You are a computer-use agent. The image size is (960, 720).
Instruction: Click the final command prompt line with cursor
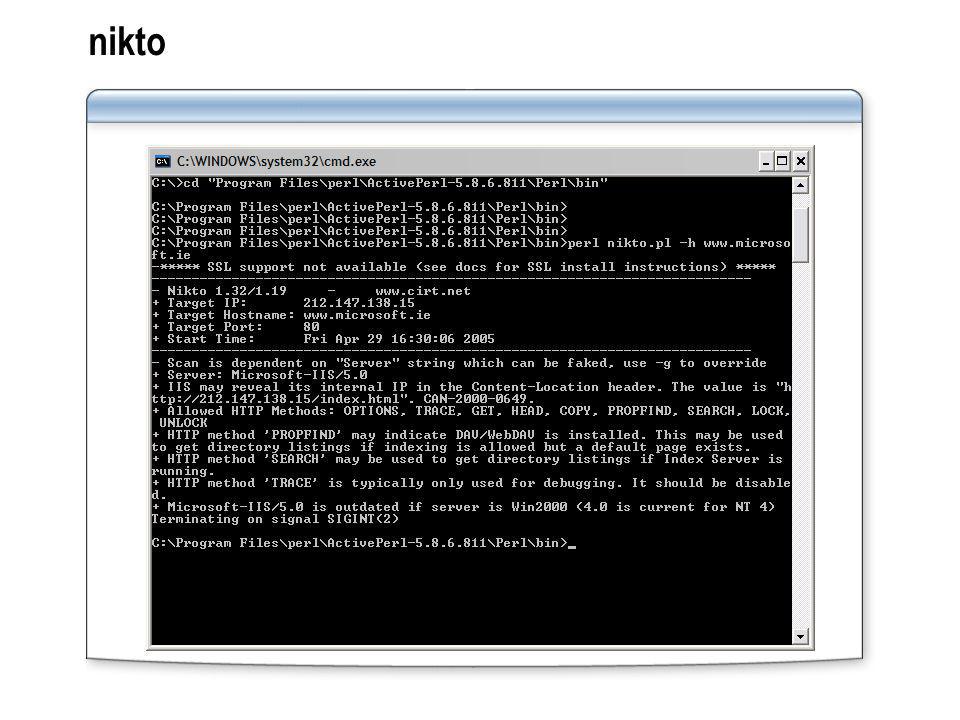coord(364,543)
